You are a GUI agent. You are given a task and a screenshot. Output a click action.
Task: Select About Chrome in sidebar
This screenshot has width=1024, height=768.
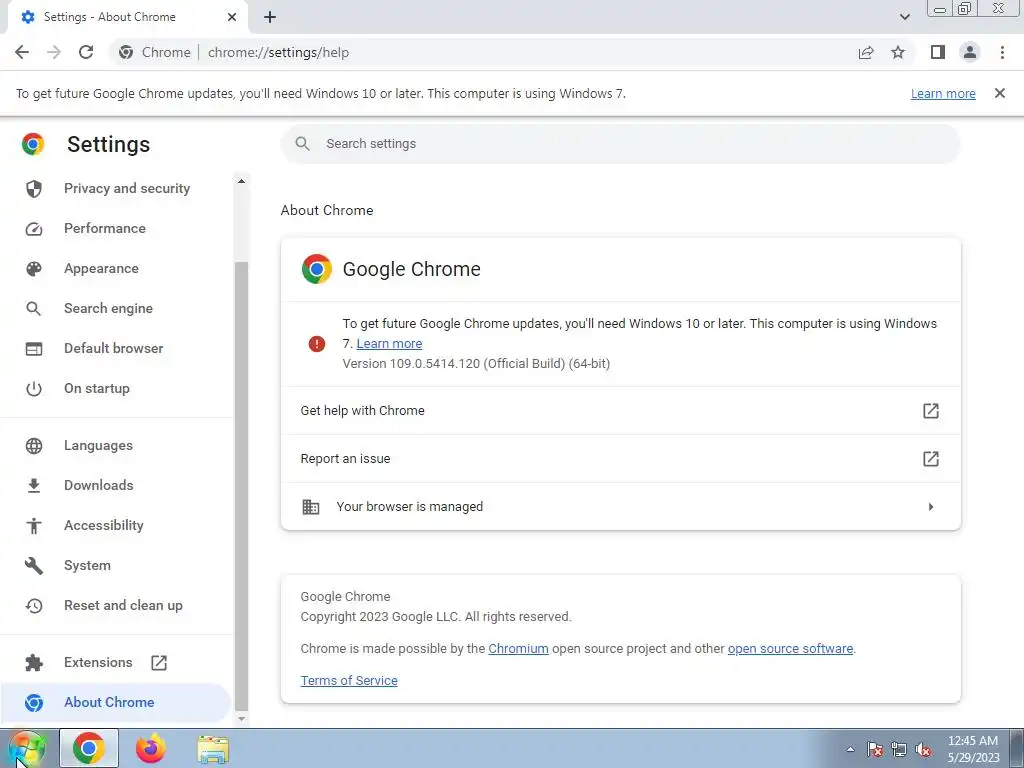click(x=116, y=702)
